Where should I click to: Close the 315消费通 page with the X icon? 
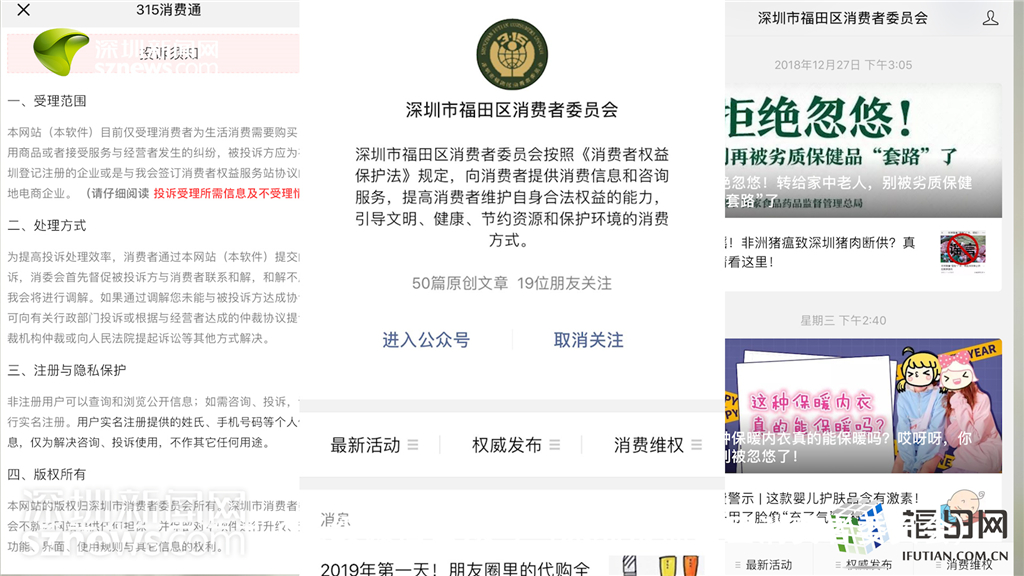point(24,11)
